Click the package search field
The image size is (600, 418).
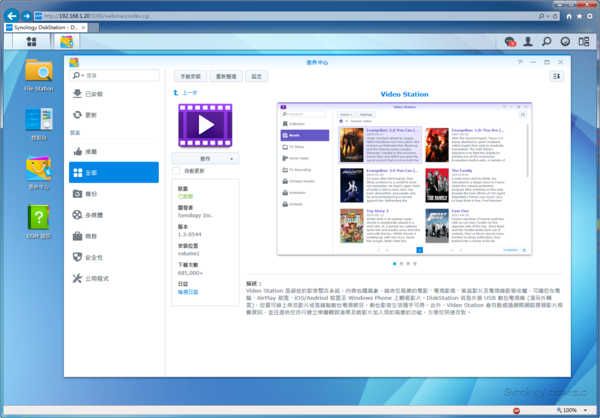point(115,75)
